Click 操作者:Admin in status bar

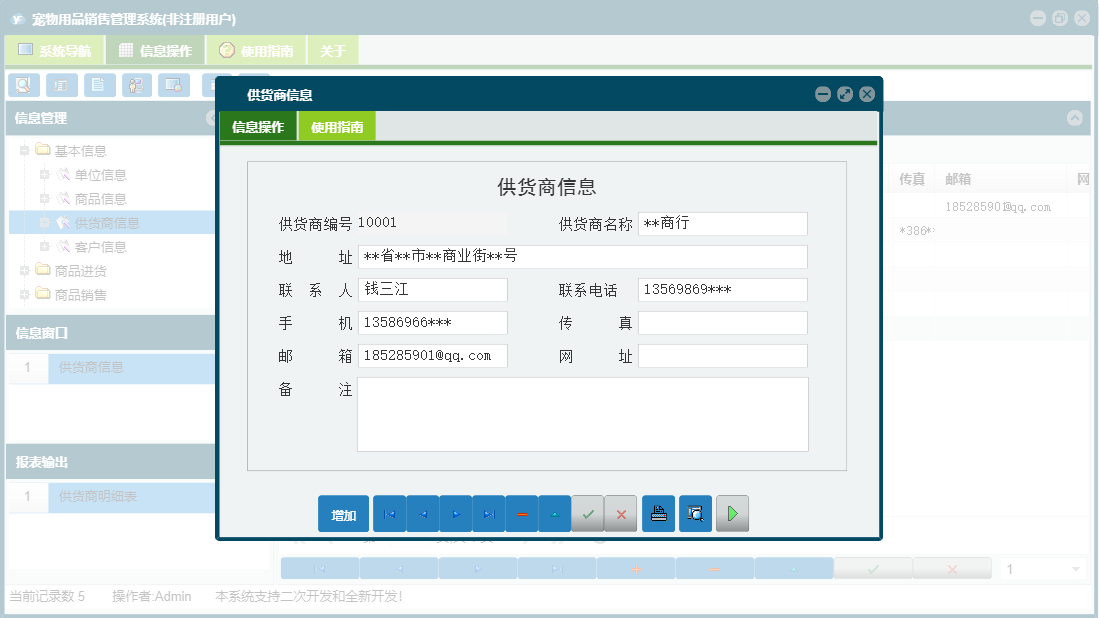[151, 596]
